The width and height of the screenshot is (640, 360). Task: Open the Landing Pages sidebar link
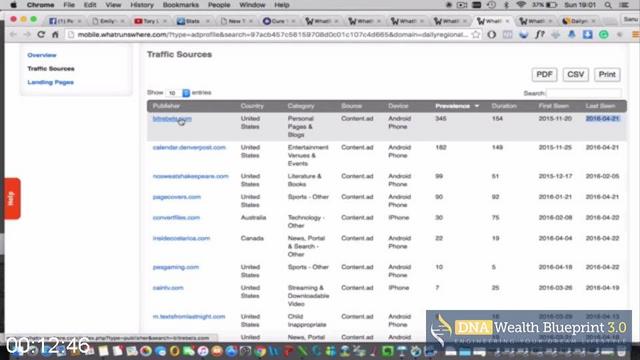click(51, 82)
